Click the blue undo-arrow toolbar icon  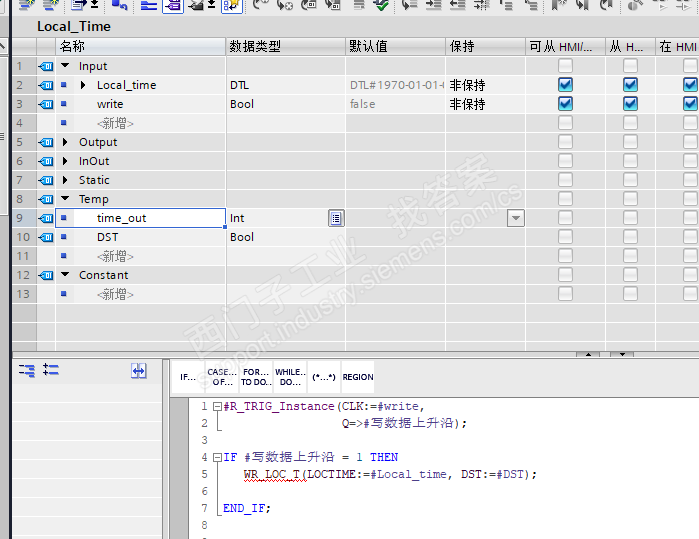(119, 5)
